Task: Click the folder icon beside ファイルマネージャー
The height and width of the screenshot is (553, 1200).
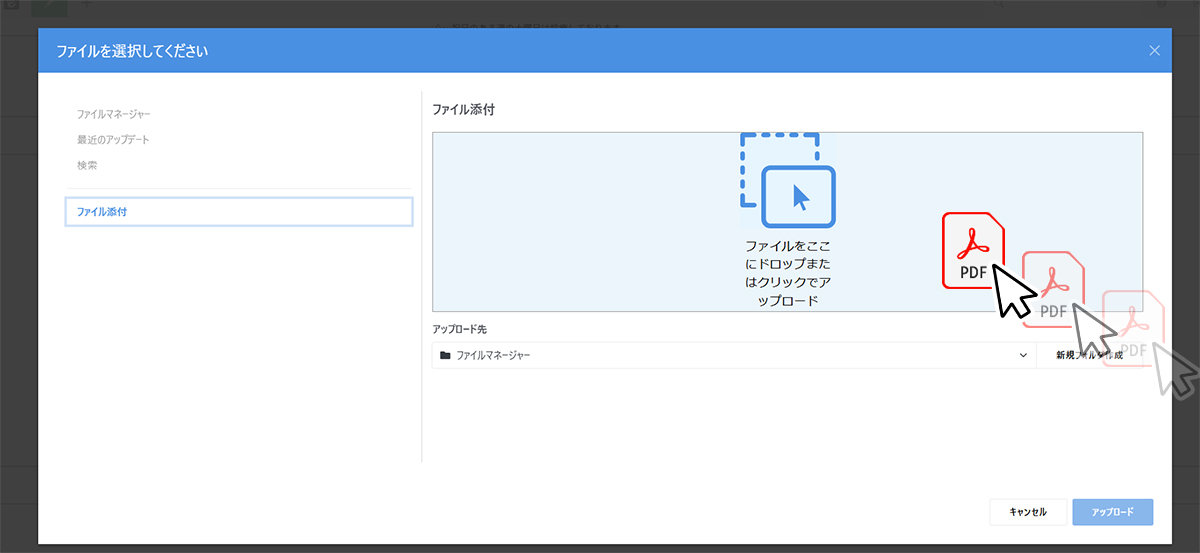Action: click(445, 355)
